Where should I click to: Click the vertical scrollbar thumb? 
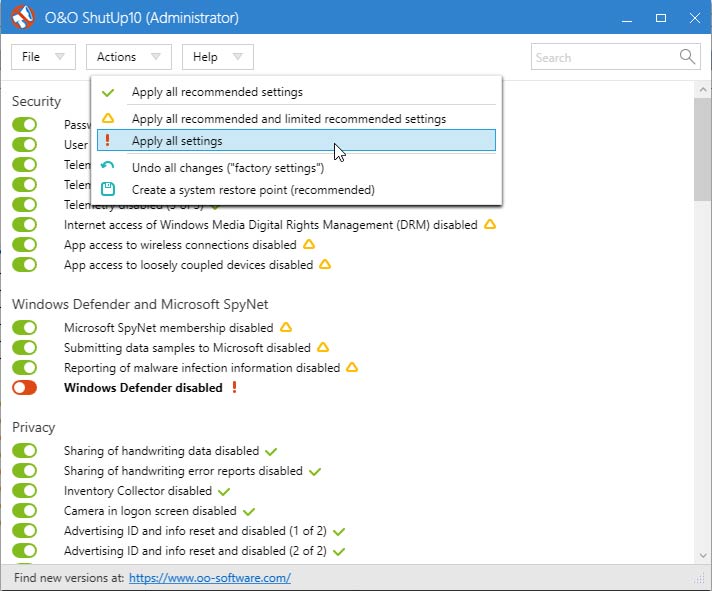(703, 150)
